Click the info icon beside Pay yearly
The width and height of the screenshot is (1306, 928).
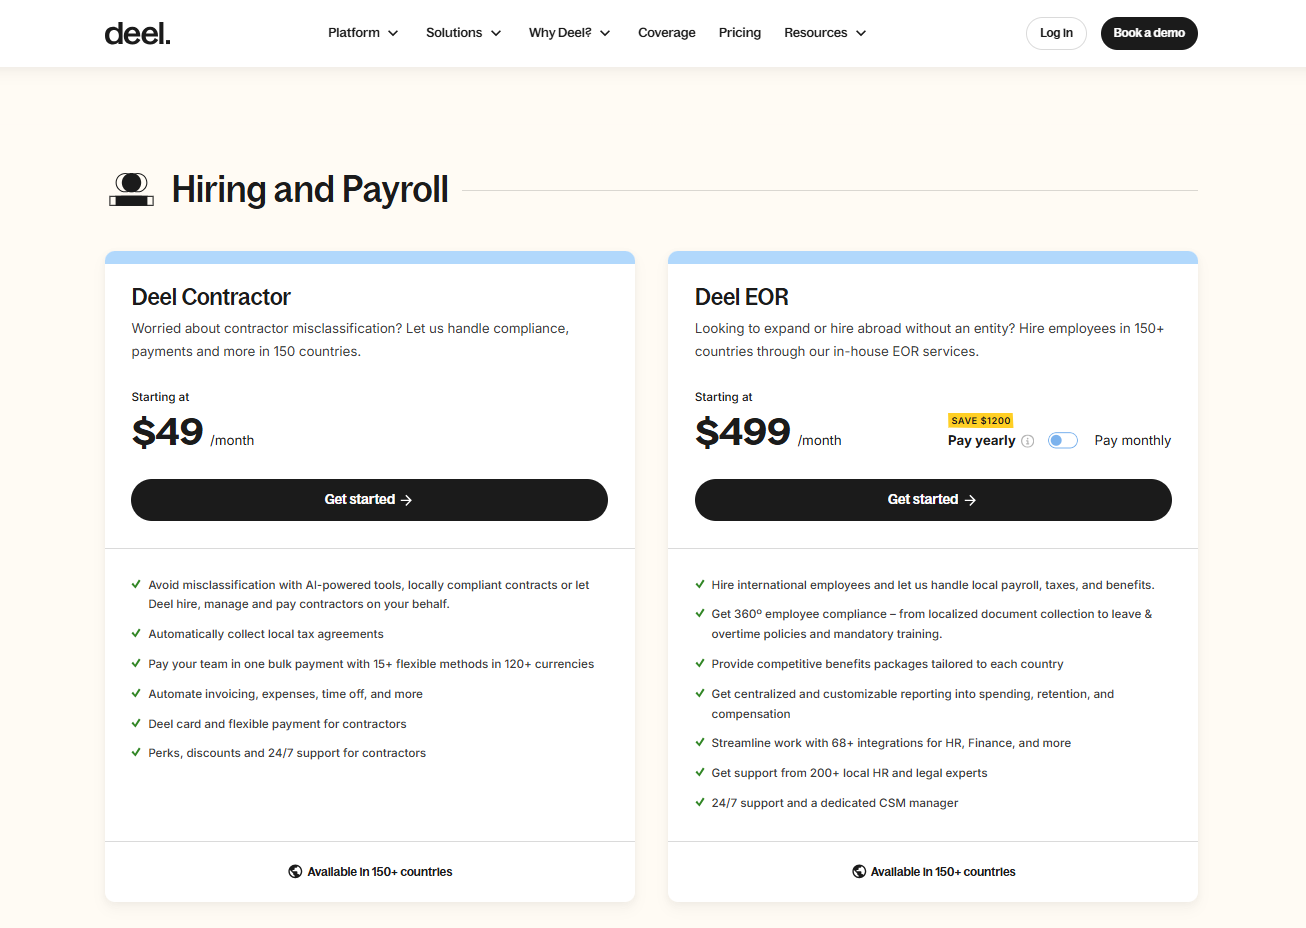click(x=1028, y=441)
